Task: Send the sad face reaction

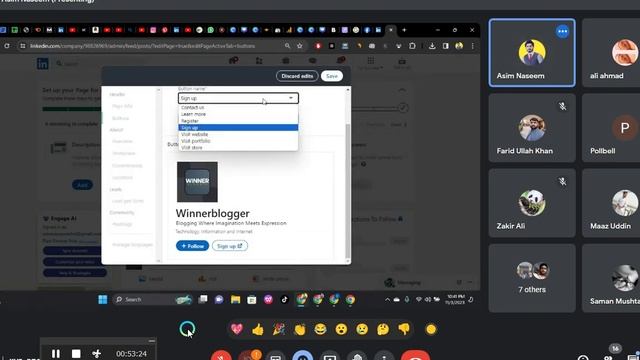Action: [362, 329]
